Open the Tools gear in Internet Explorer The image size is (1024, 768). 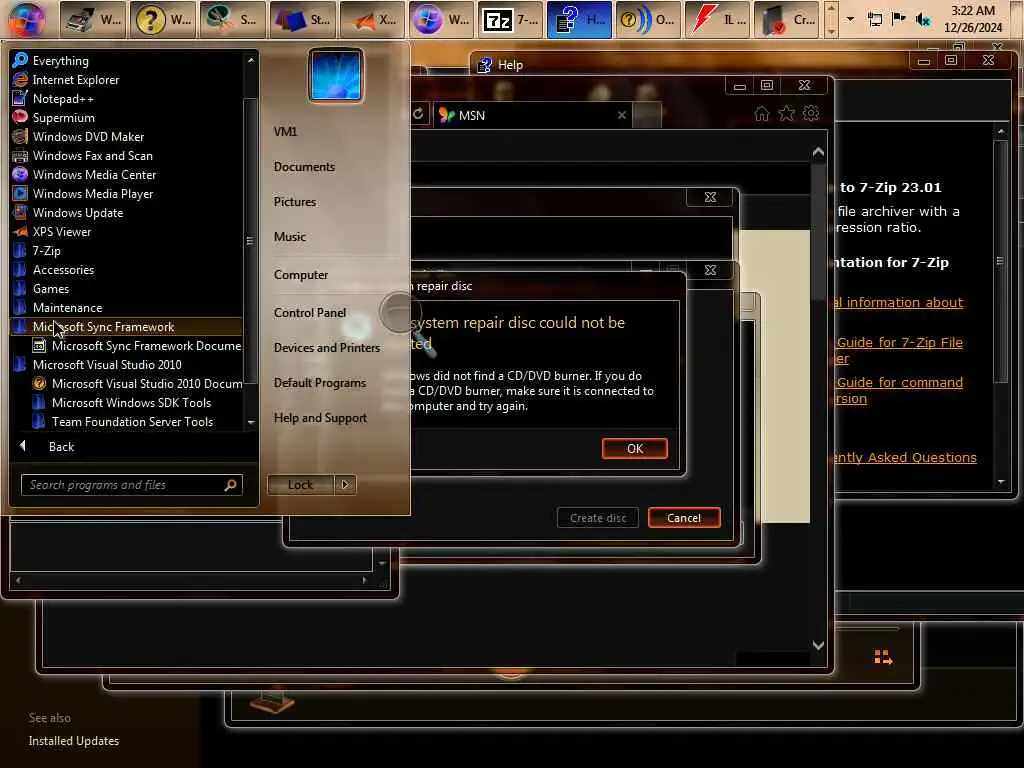811,113
